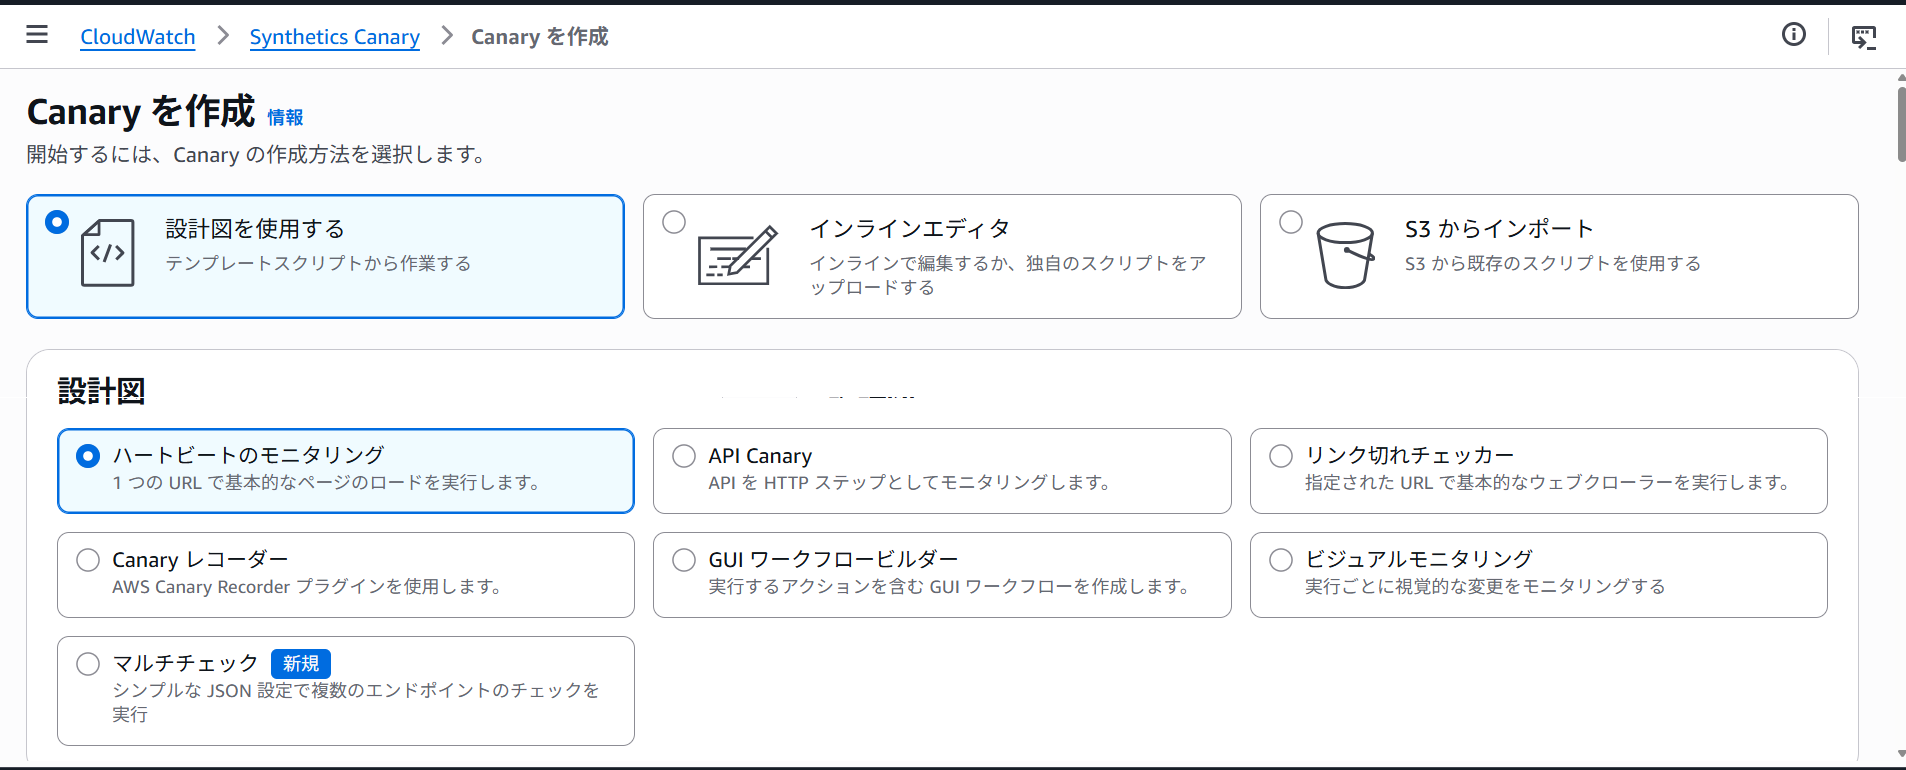
Task: Select the マルチチェック blueprint radio
Action: tap(88, 664)
